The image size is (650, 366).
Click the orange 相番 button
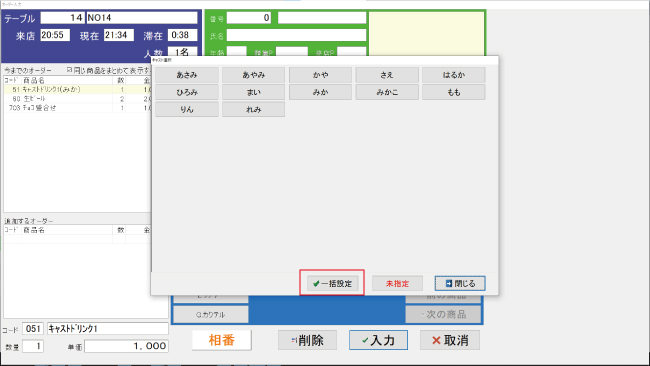click(x=222, y=340)
